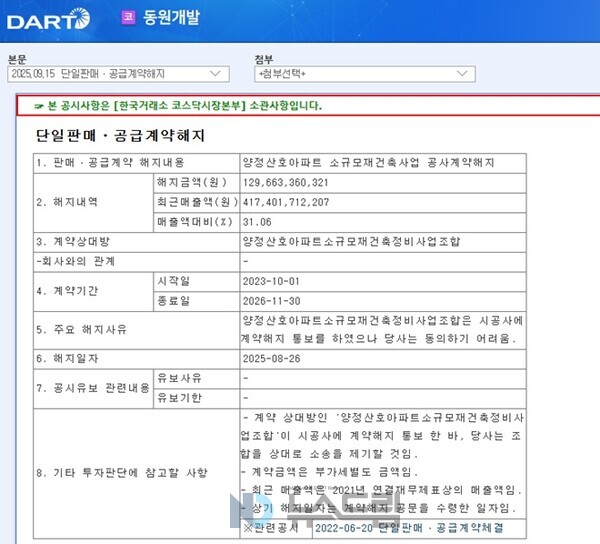
Task: Click the 시작일 date 2023-10-01
Action: click(272, 280)
